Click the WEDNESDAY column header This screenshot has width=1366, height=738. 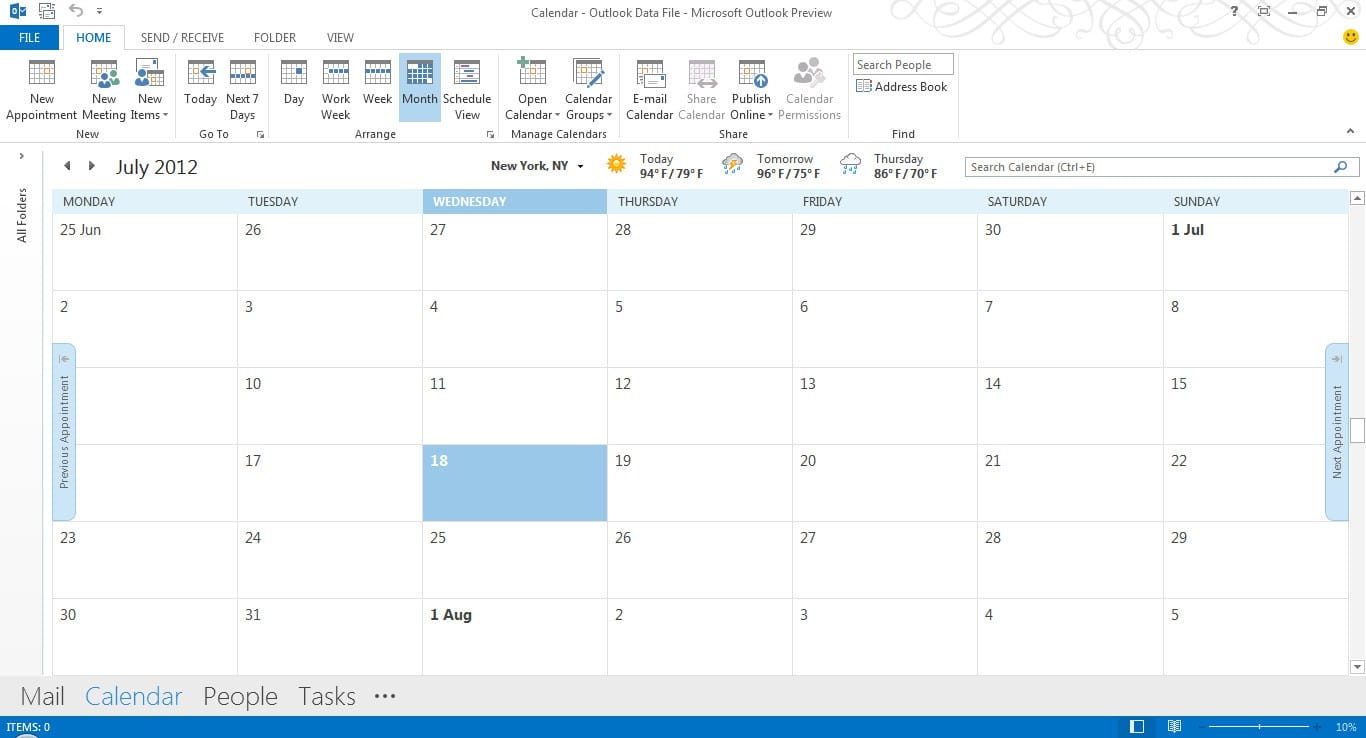(514, 202)
